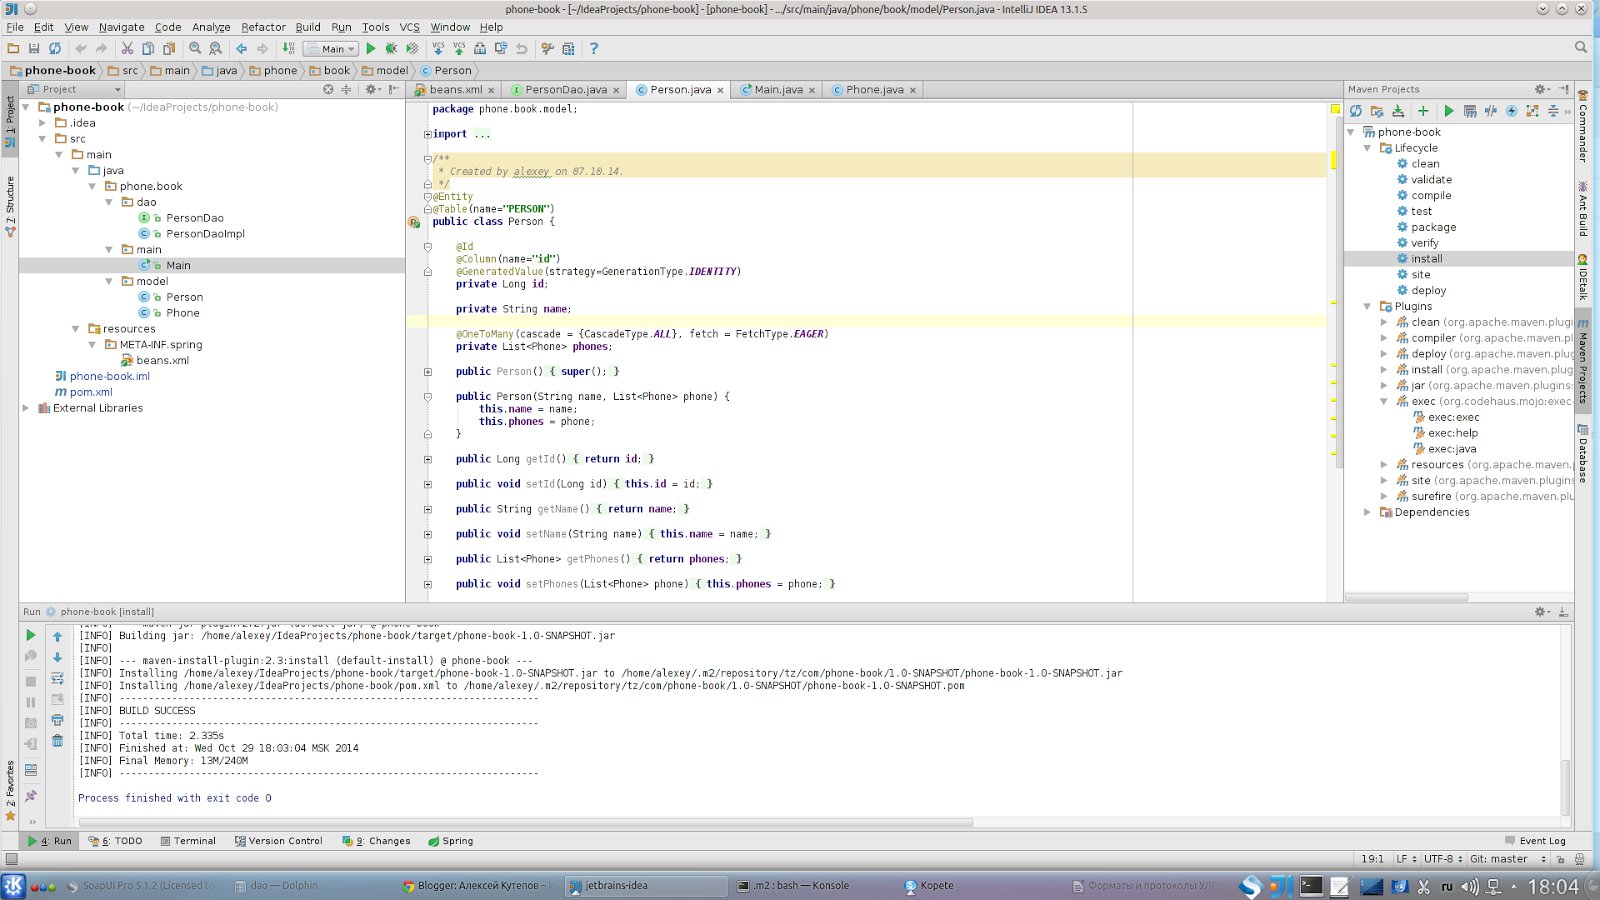Toggle soft wraps in Run console

57,678
